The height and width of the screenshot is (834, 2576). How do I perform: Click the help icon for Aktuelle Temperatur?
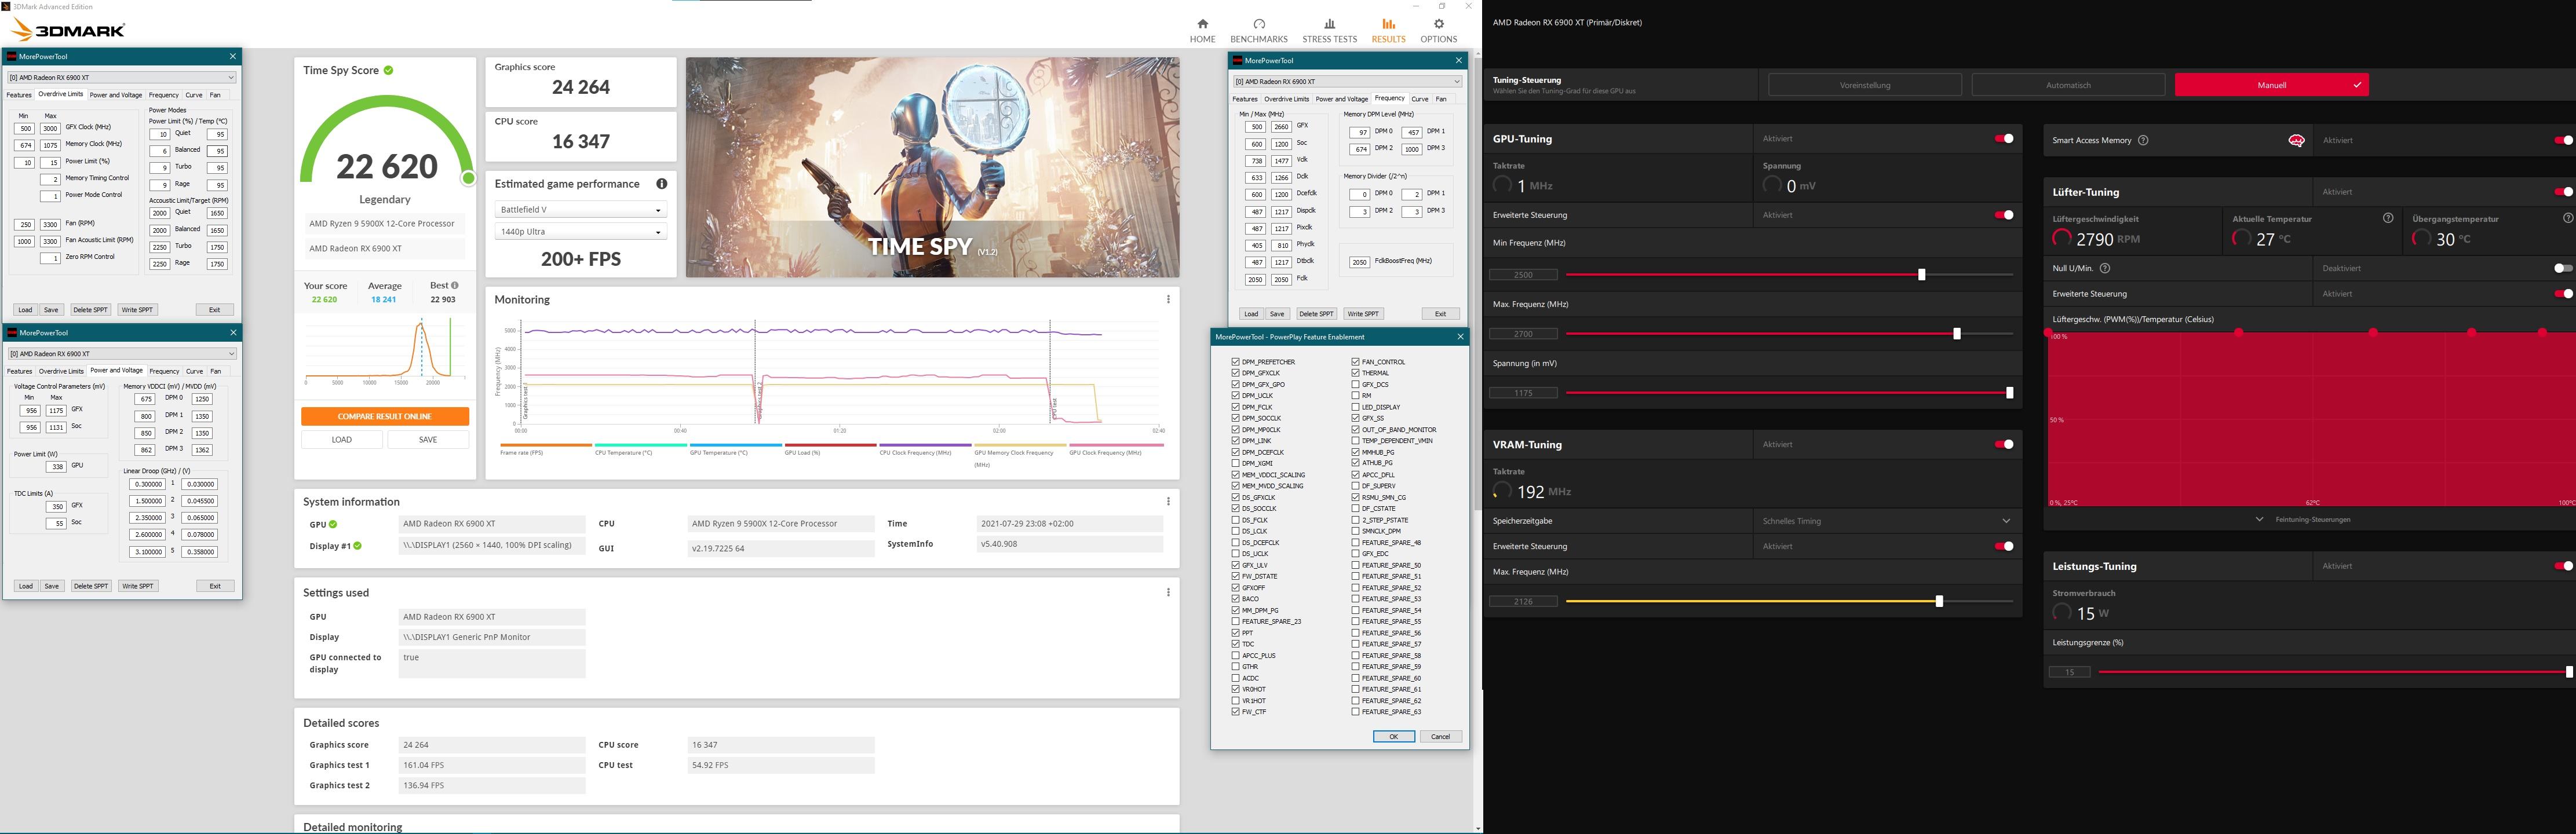pos(2388,218)
